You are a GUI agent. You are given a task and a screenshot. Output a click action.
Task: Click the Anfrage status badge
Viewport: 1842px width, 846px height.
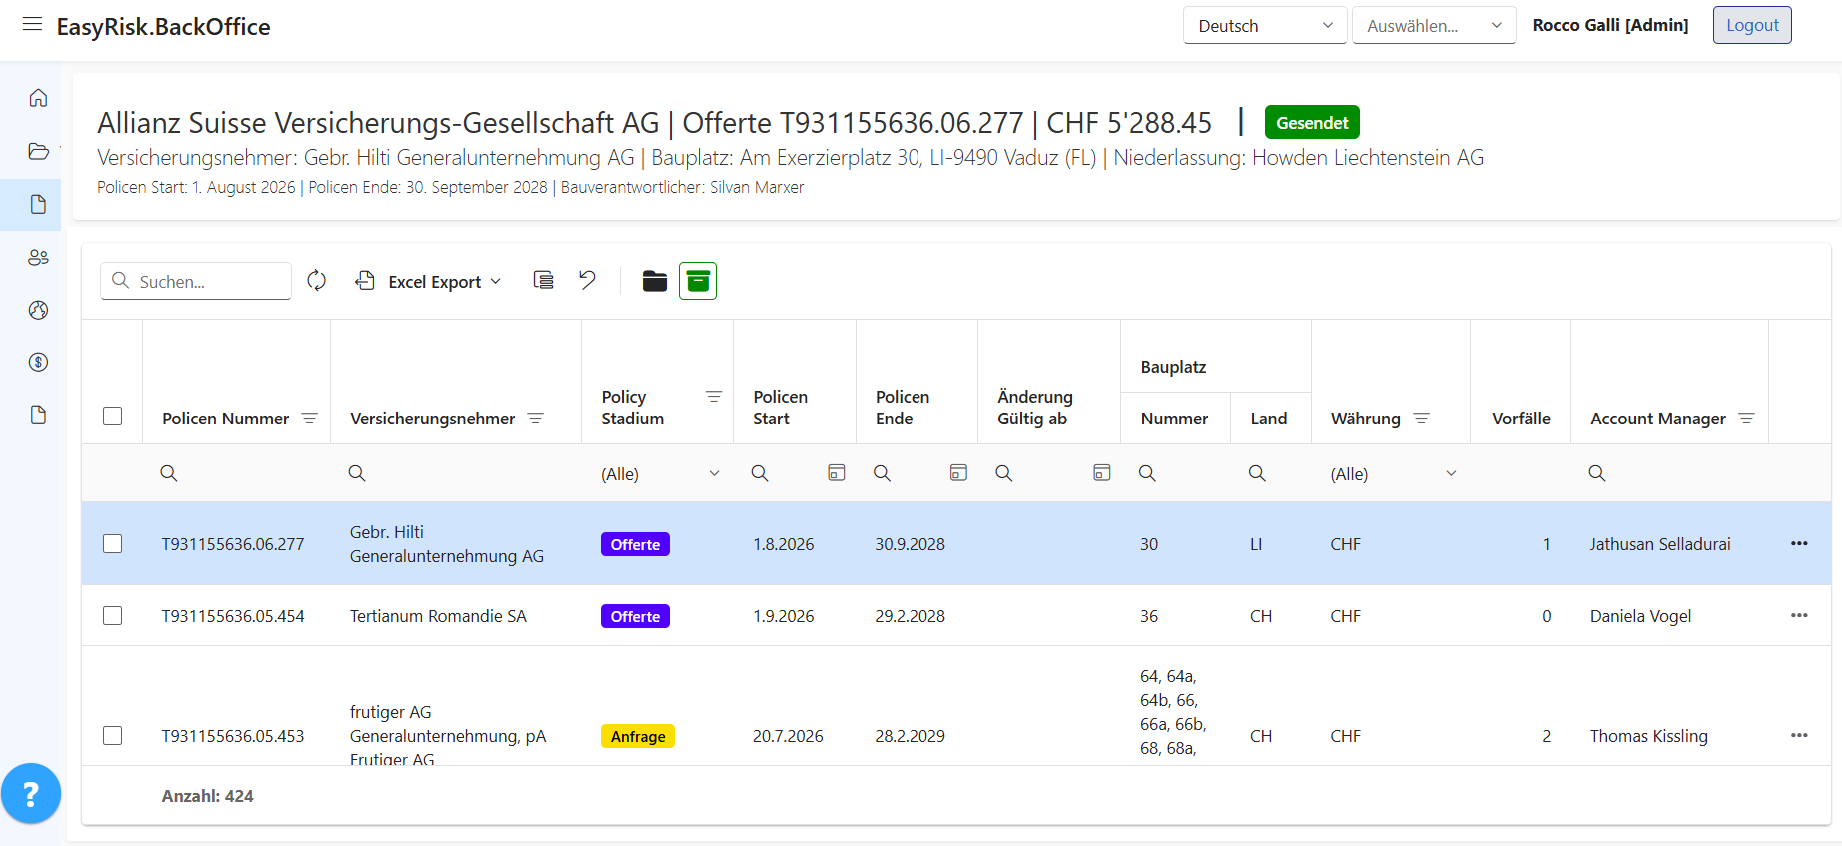[x=638, y=736]
